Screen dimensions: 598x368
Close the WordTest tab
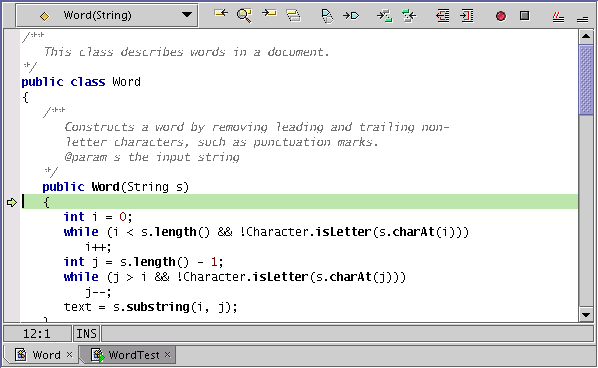(x=167, y=354)
